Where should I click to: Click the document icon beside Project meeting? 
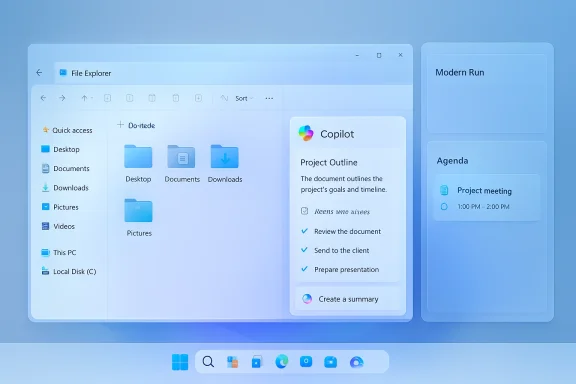click(x=444, y=190)
